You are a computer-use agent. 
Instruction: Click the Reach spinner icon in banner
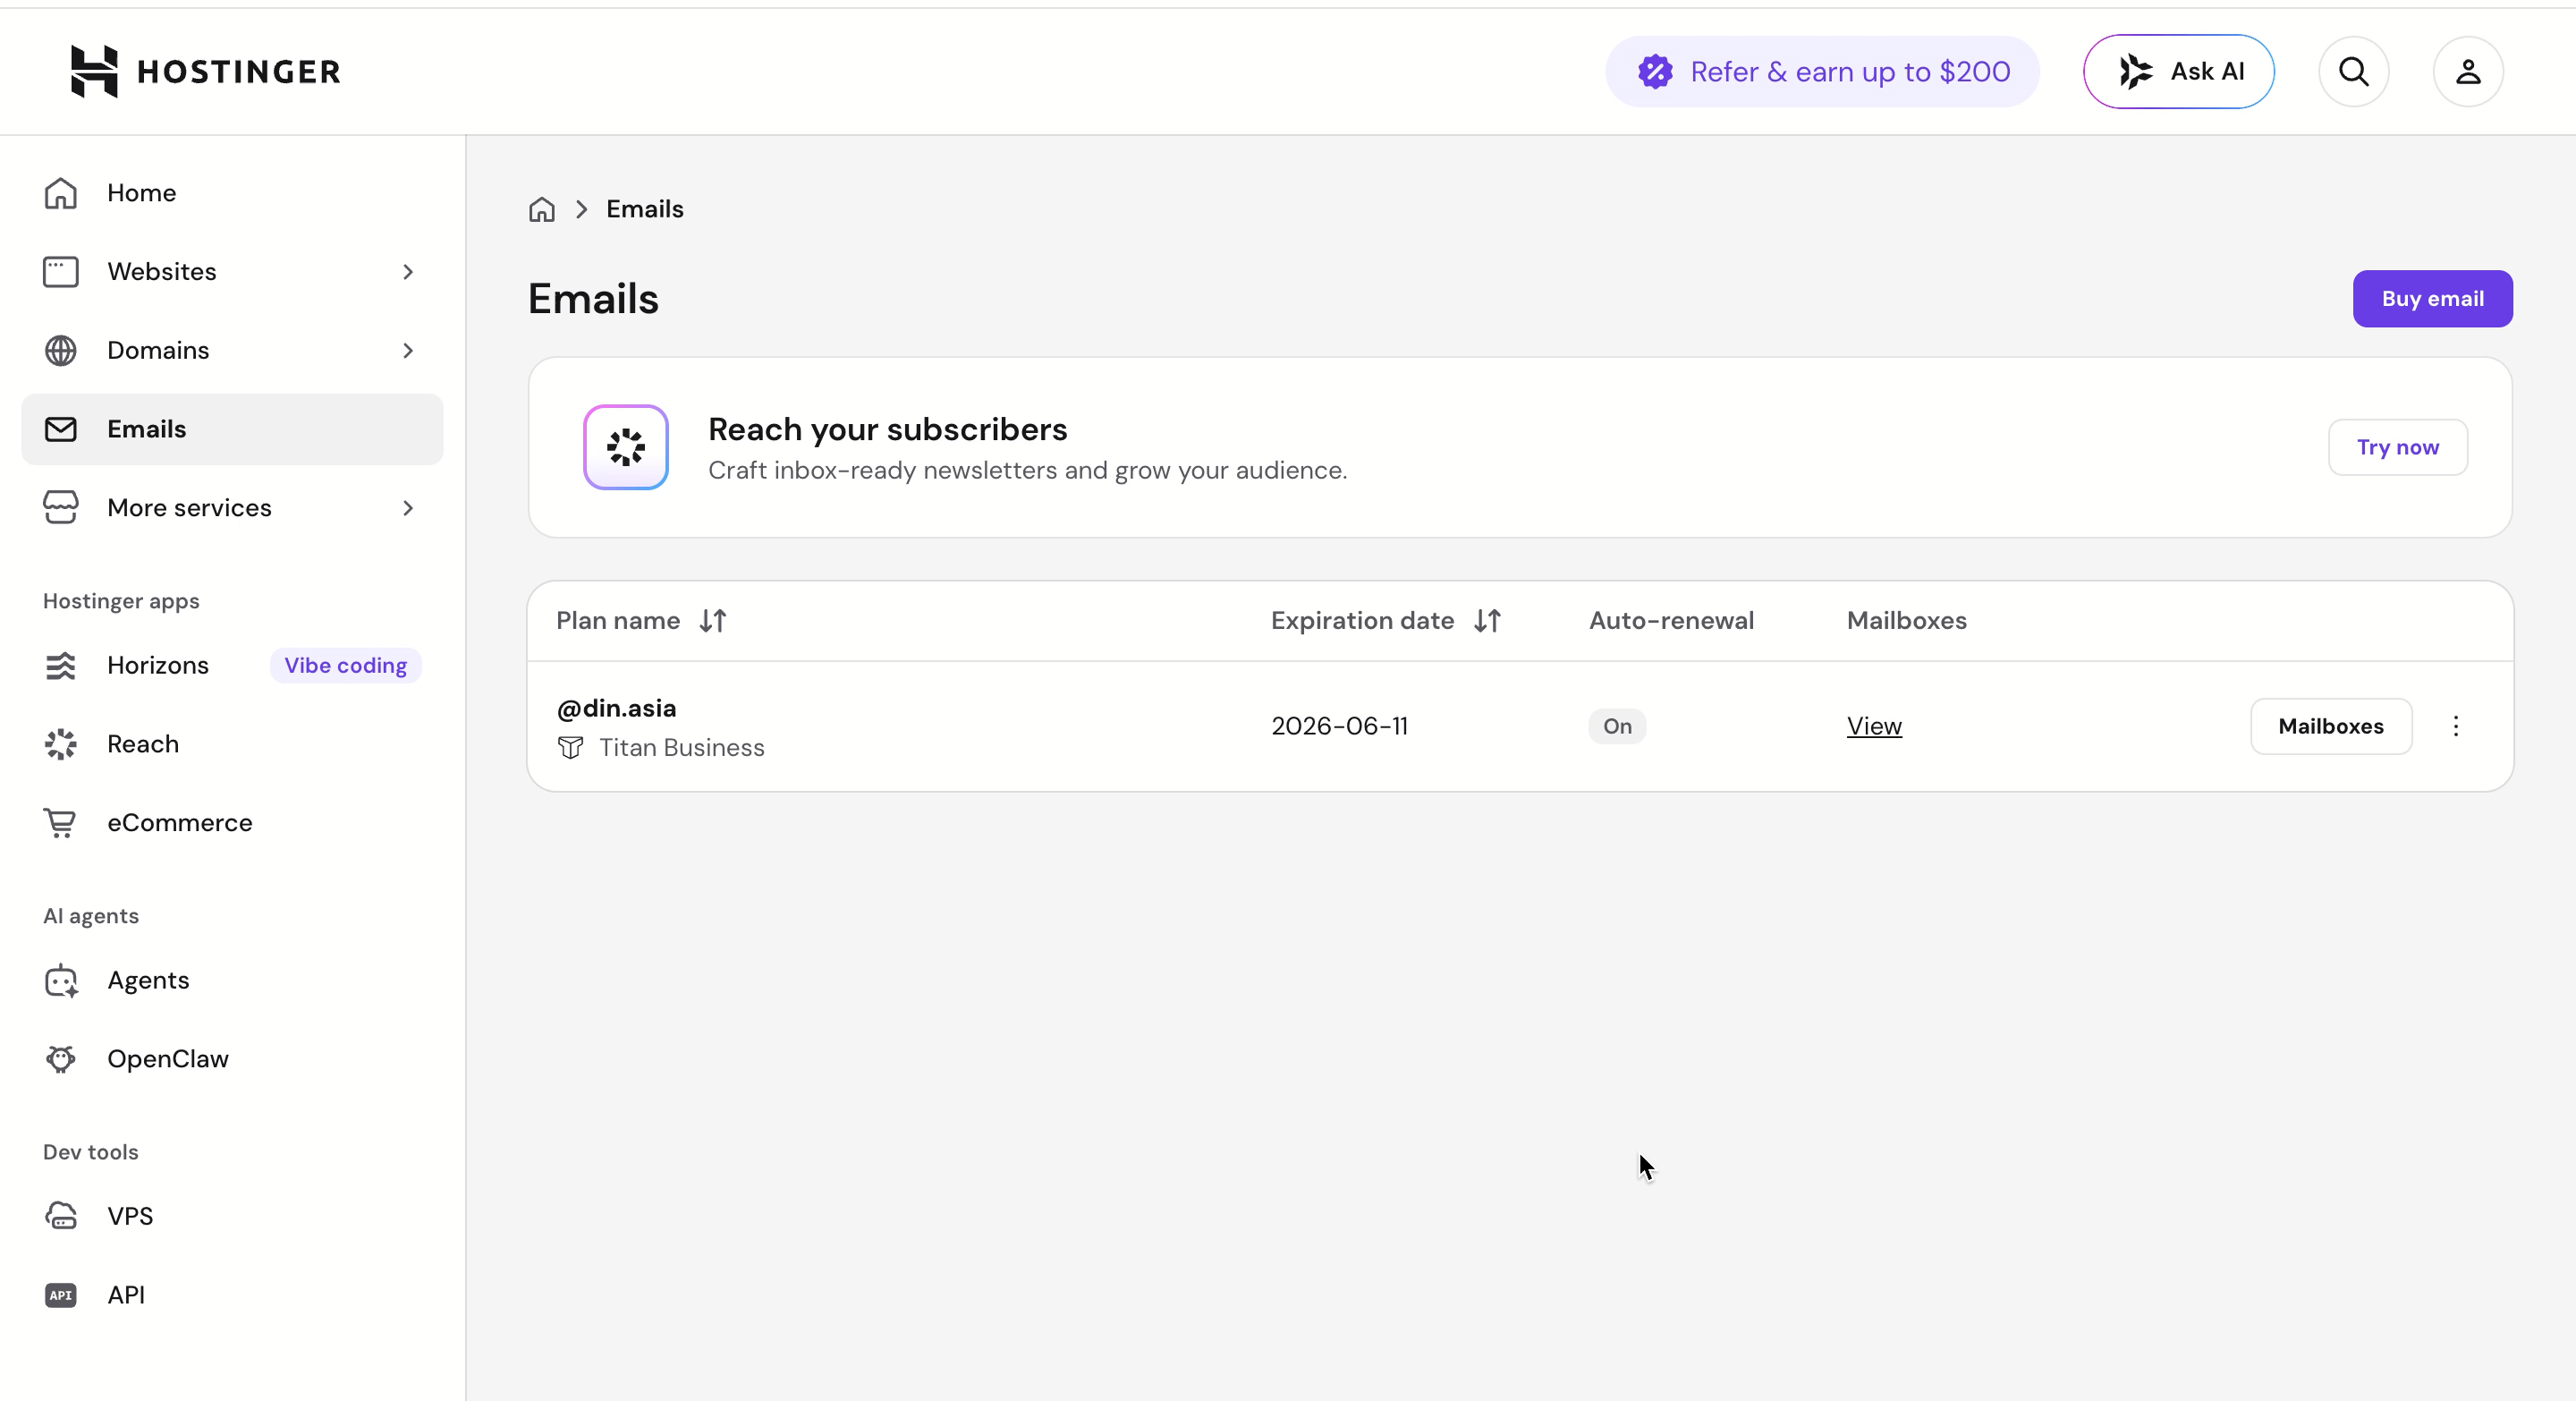point(626,447)
